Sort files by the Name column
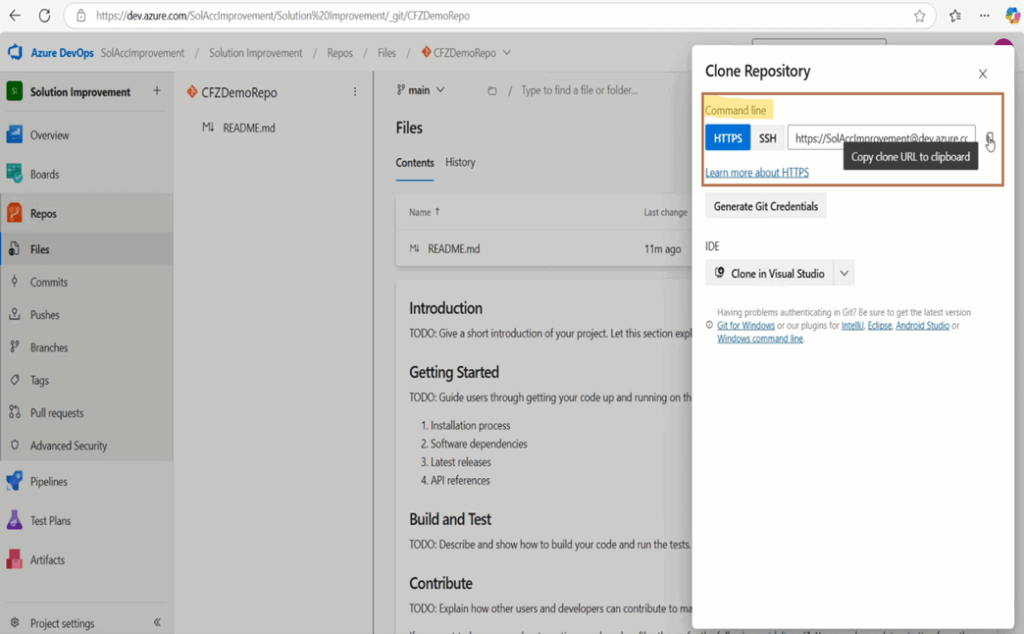The height and width of the screenshot is (634, 1024). pos(424,212)
